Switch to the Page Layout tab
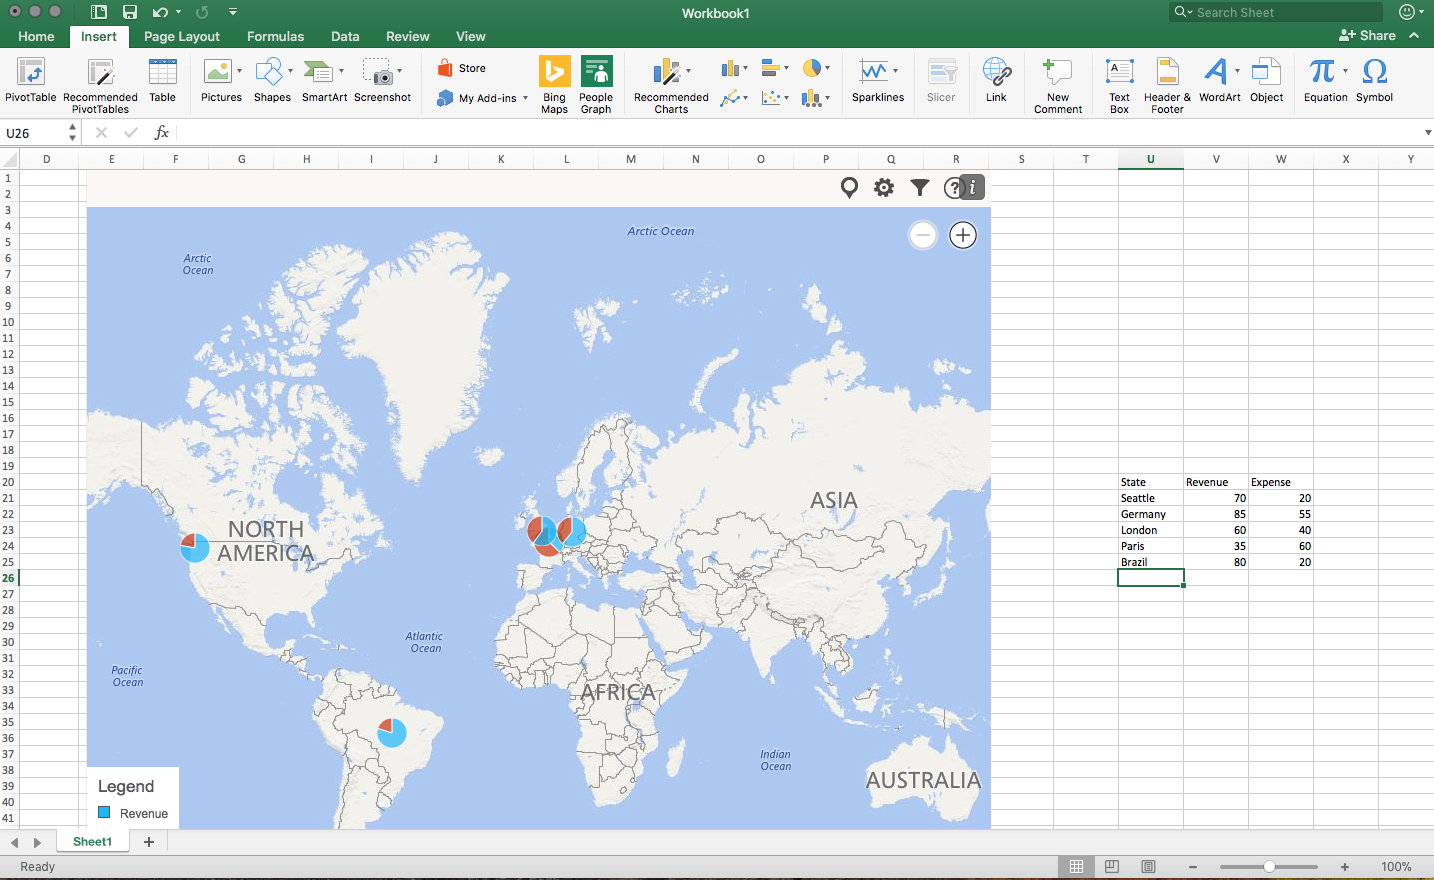Screen dimensions: 1434x880 pyautogui.click(x=181, y=36)
